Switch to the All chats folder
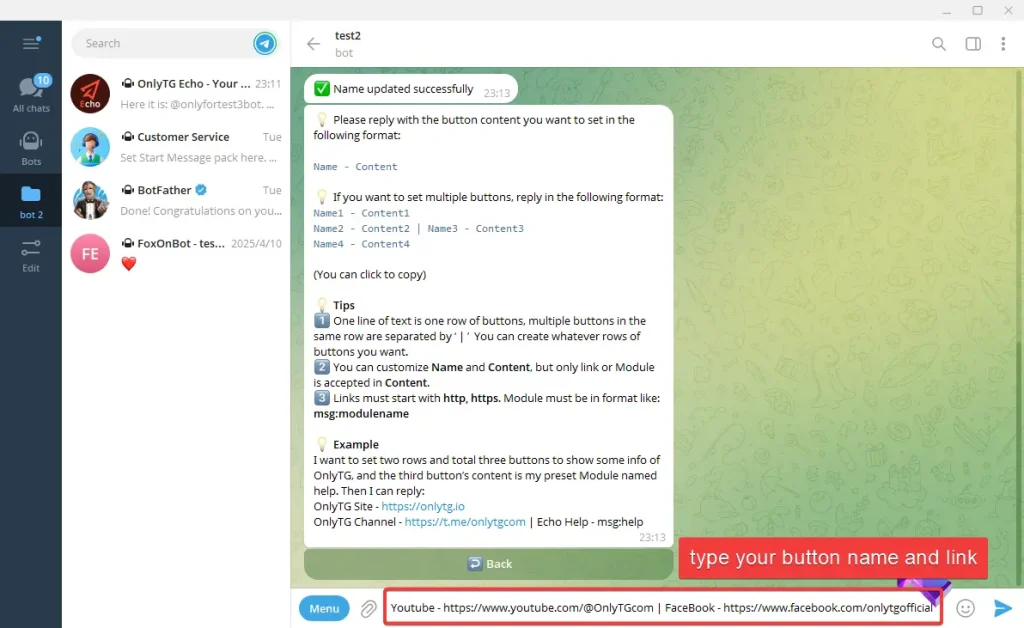This screenshot has height=628, width=1024. pos(31,94)
